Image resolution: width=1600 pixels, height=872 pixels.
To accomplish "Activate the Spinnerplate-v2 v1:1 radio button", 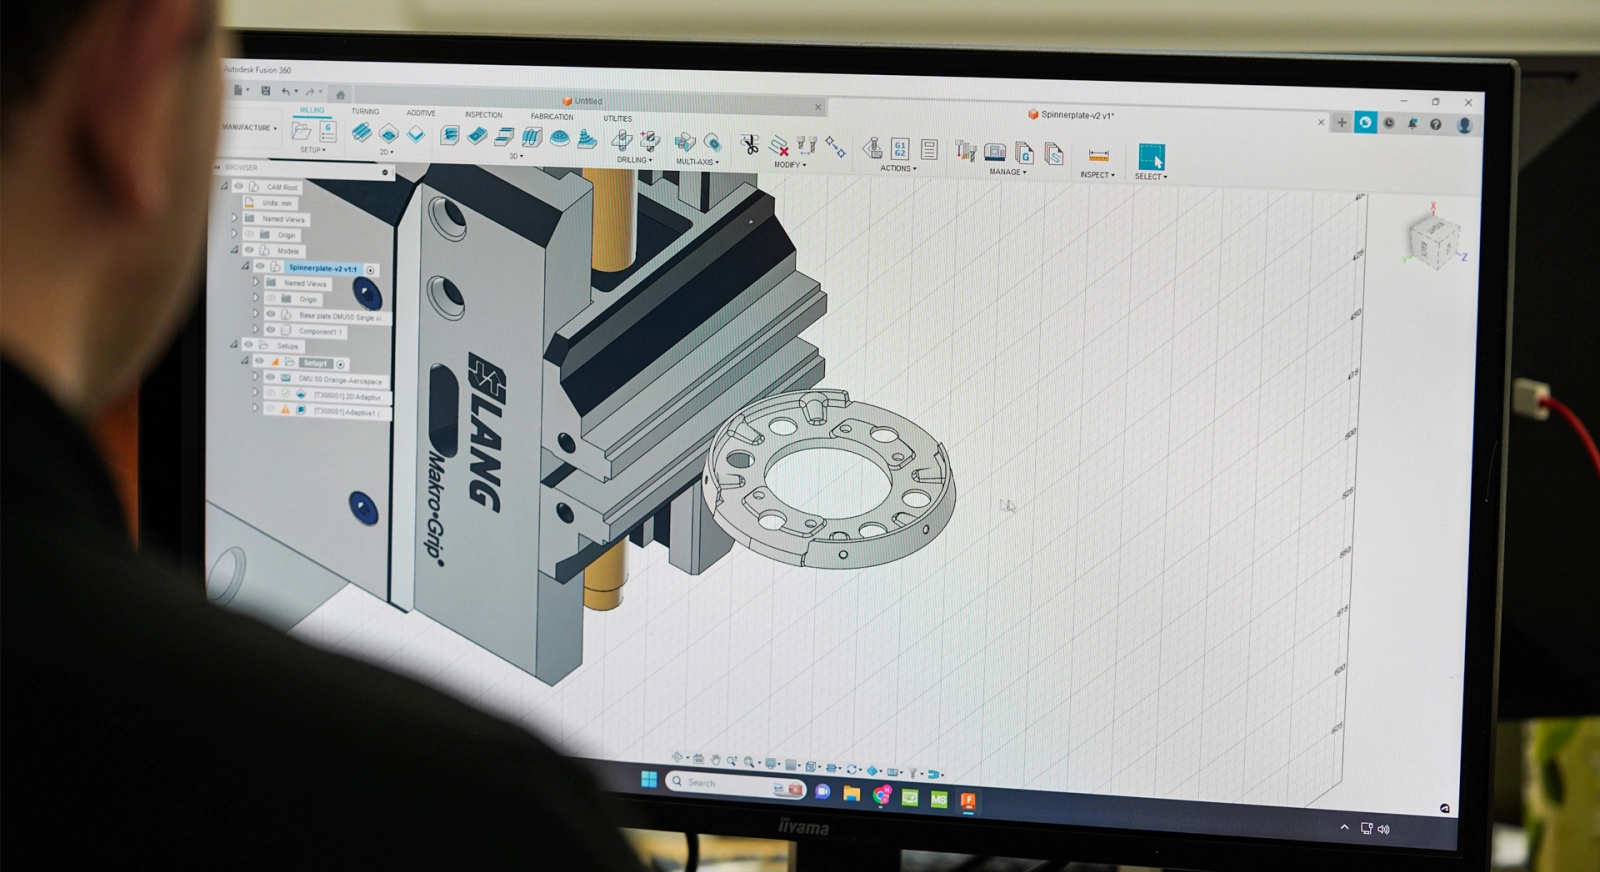I will [x=371, y=270].
